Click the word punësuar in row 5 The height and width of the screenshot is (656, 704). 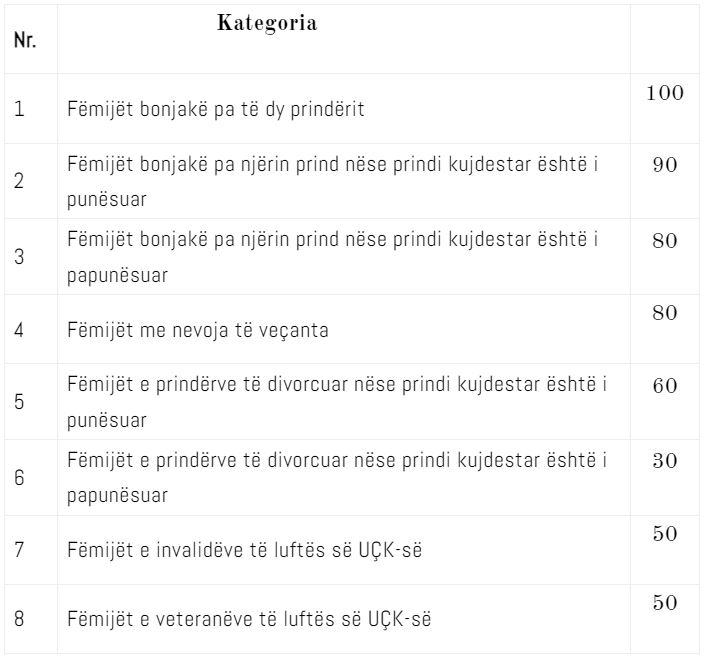[107, 421]
